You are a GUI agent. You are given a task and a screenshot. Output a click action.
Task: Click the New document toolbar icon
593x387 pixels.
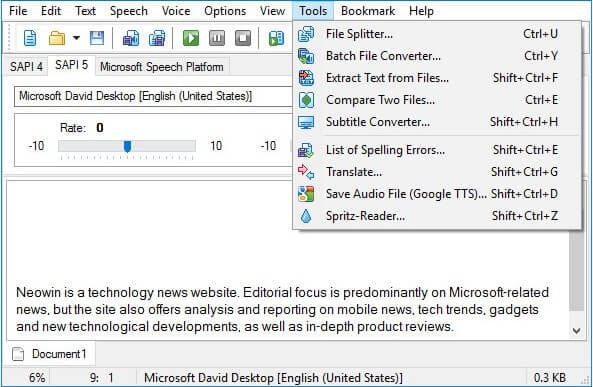pos(30,38)
